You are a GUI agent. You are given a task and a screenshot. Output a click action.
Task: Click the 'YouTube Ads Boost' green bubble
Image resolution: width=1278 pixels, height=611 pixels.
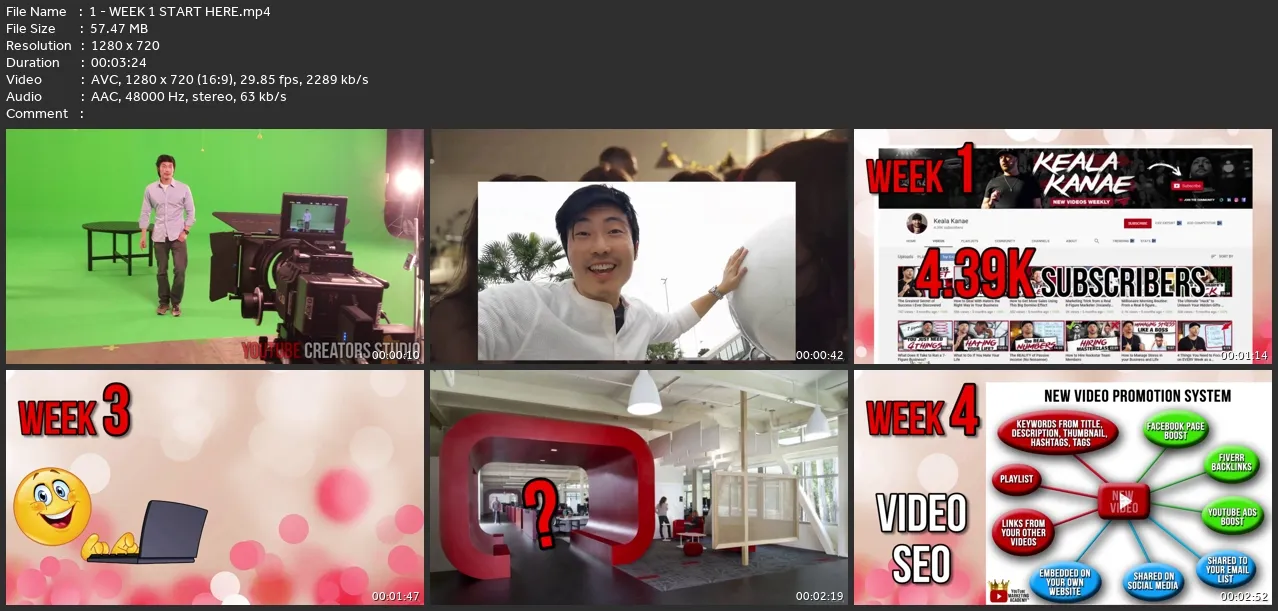coord(1231,516)
